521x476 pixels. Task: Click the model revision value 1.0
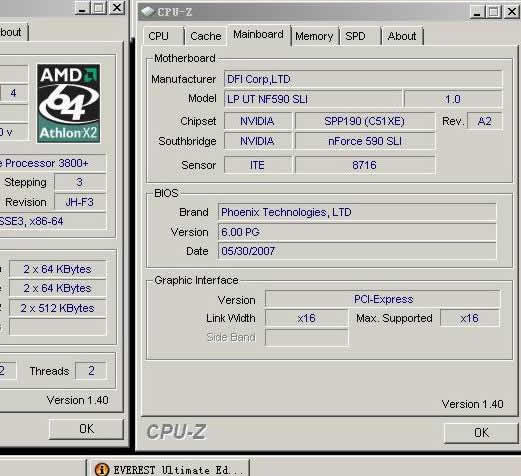click(x=453, y=99)
